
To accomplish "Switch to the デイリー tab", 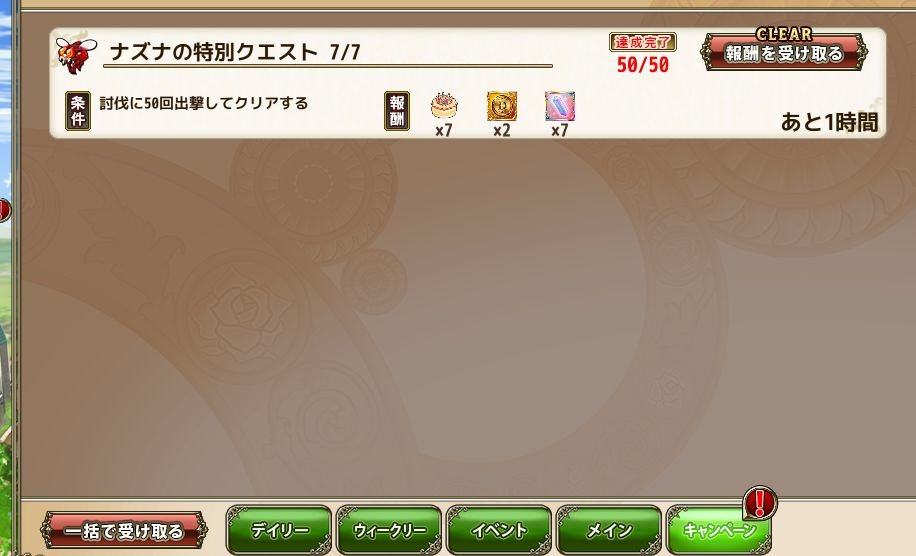I will coord(279,530).
